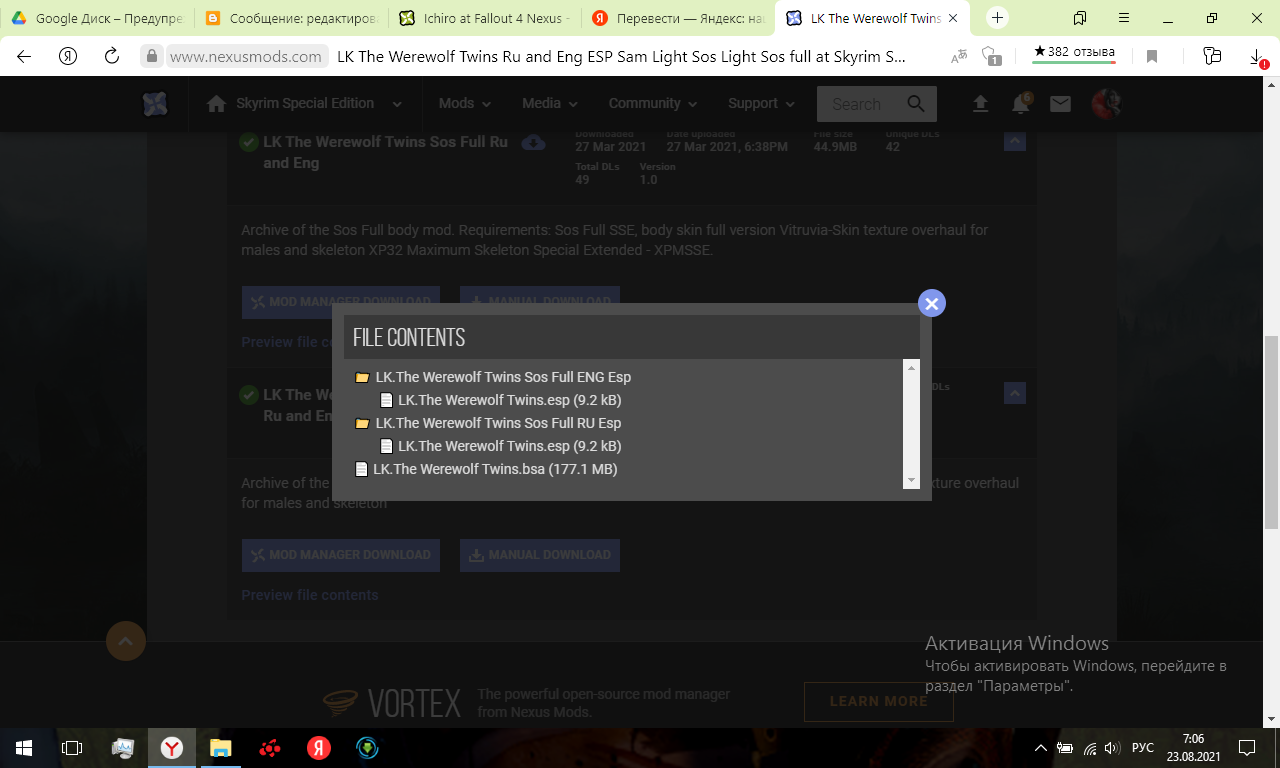Screen dimensions: 1280x768
Task: Switch to the Google Диск tab
Action: (98, 18)
